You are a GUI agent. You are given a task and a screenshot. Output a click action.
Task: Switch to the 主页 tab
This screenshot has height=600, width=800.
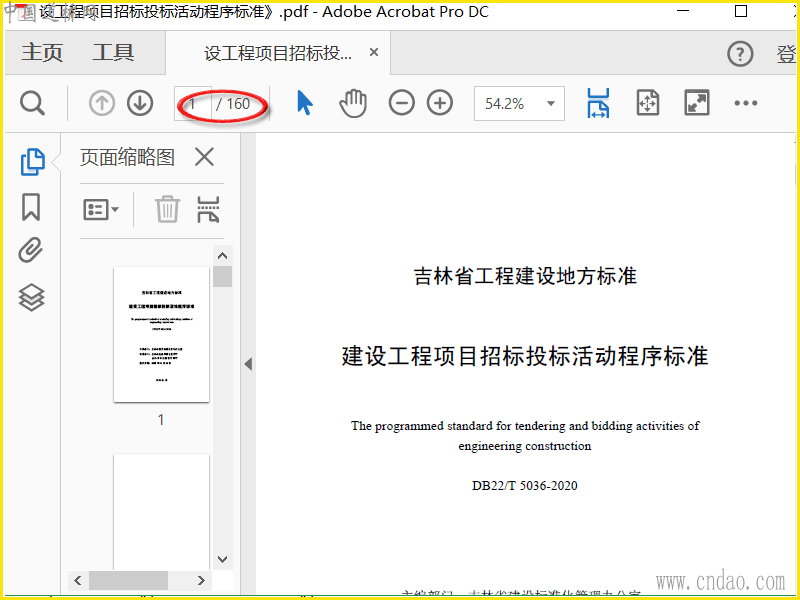(42, 53)
